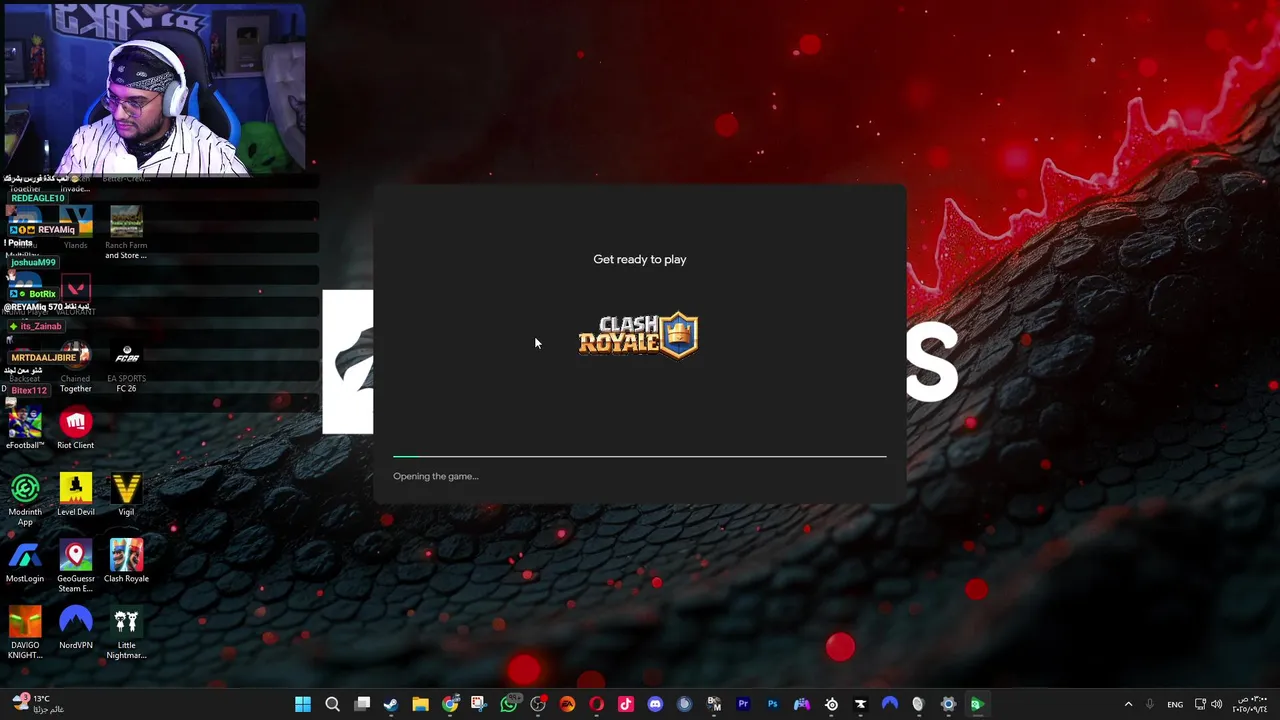Click MRTDAALJBIRE username in chat overlay
The width and height of the screenshot is (1280, 720).
pos(44,357)
